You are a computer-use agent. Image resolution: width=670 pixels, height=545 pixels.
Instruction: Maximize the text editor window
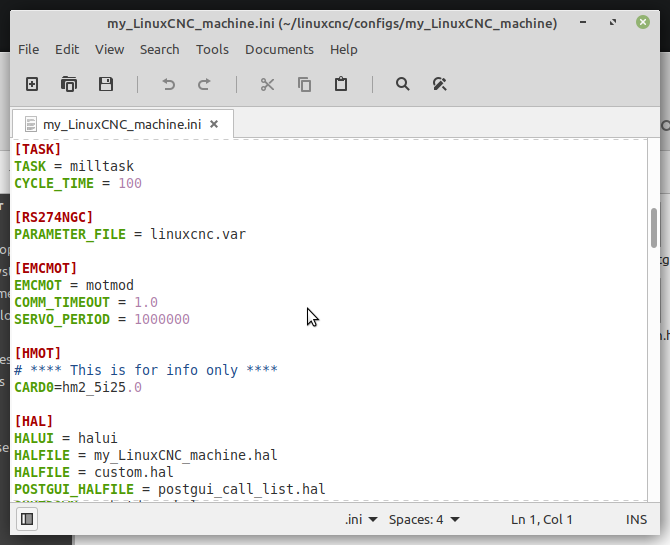613,22
